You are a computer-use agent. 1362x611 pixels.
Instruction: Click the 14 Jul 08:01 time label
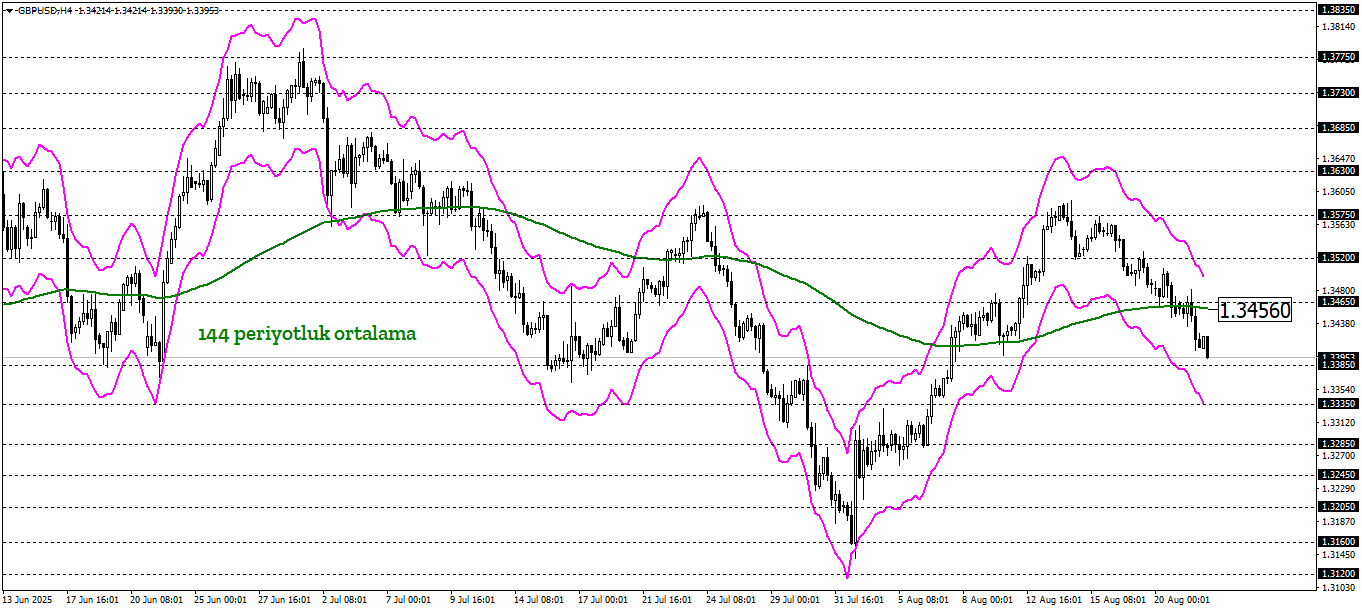pyautogui.click(x=540, y=600)
